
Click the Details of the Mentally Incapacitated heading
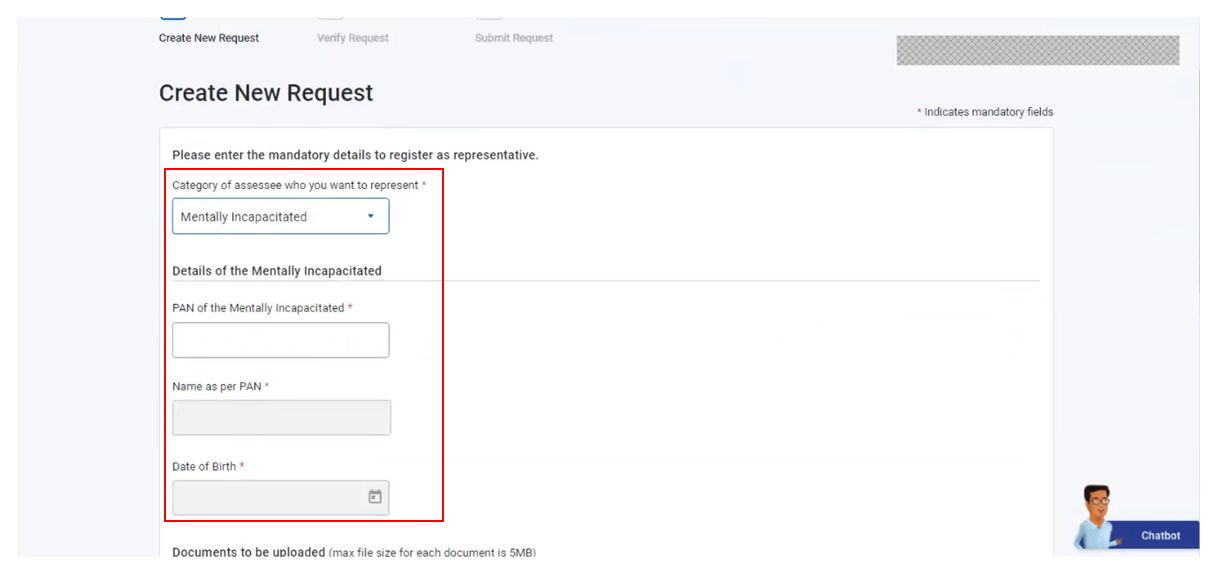pos(277,271)
